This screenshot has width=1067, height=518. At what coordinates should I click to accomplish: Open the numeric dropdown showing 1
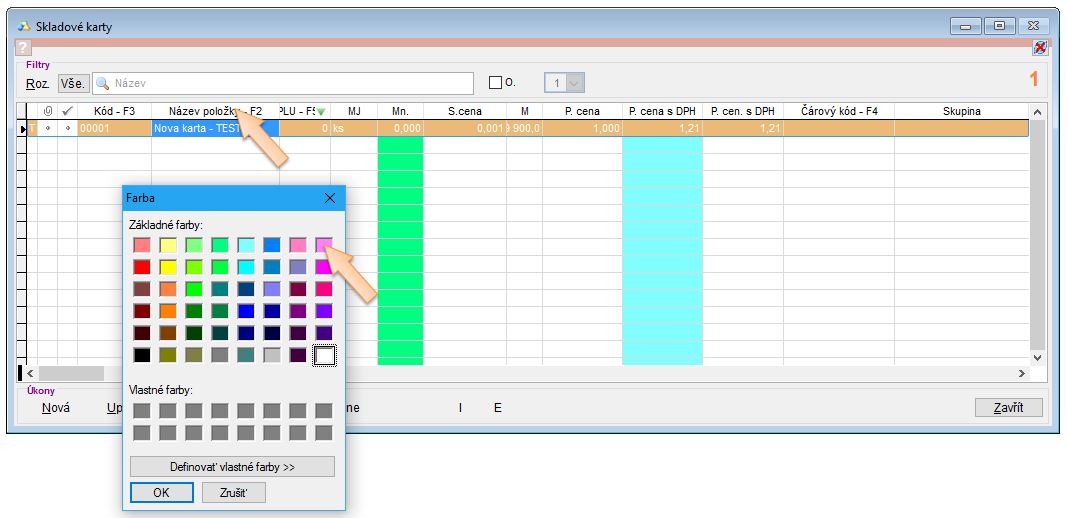(575, 83)
